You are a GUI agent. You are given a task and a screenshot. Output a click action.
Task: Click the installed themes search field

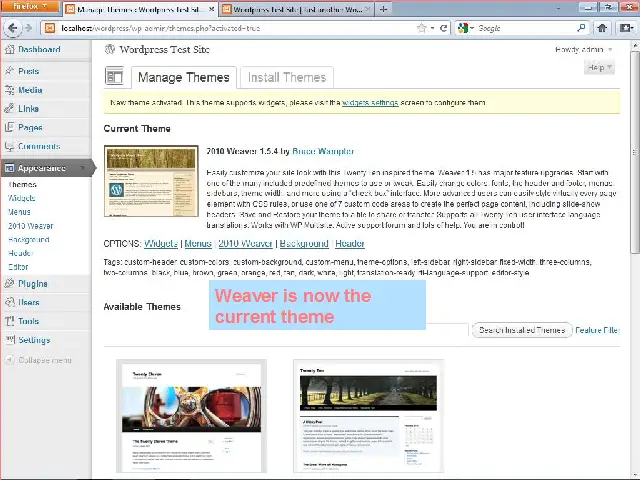click(447, 330)
